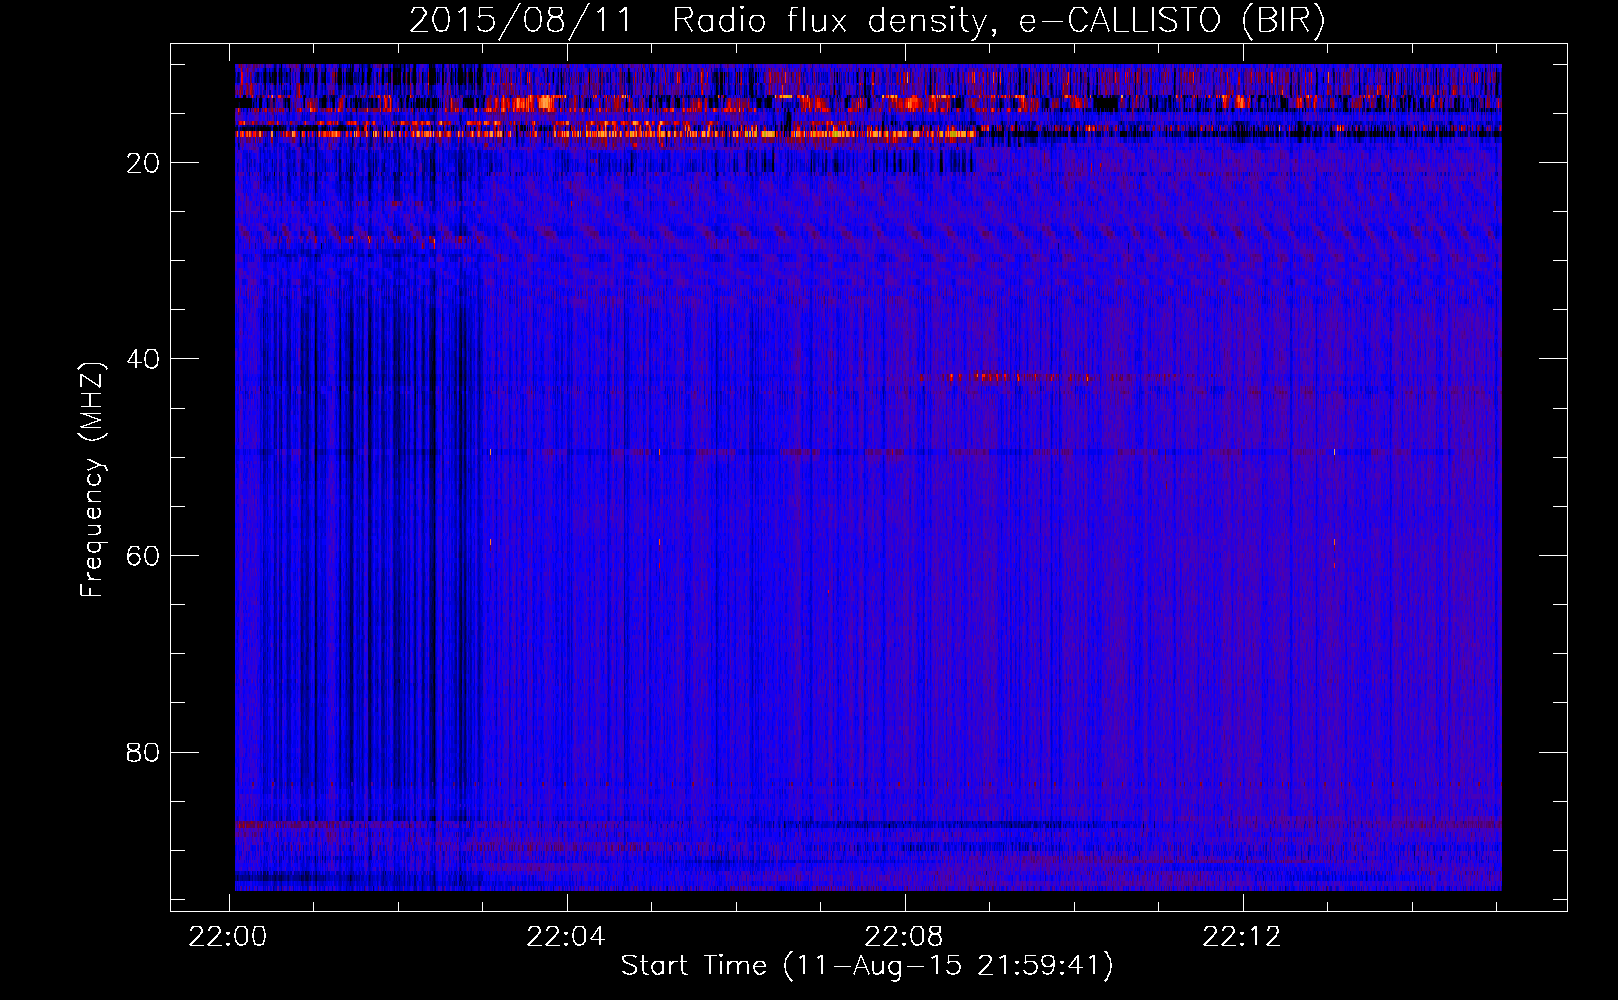
Task: Click the short red streak near 27 MHz
Action: point(360,239)
